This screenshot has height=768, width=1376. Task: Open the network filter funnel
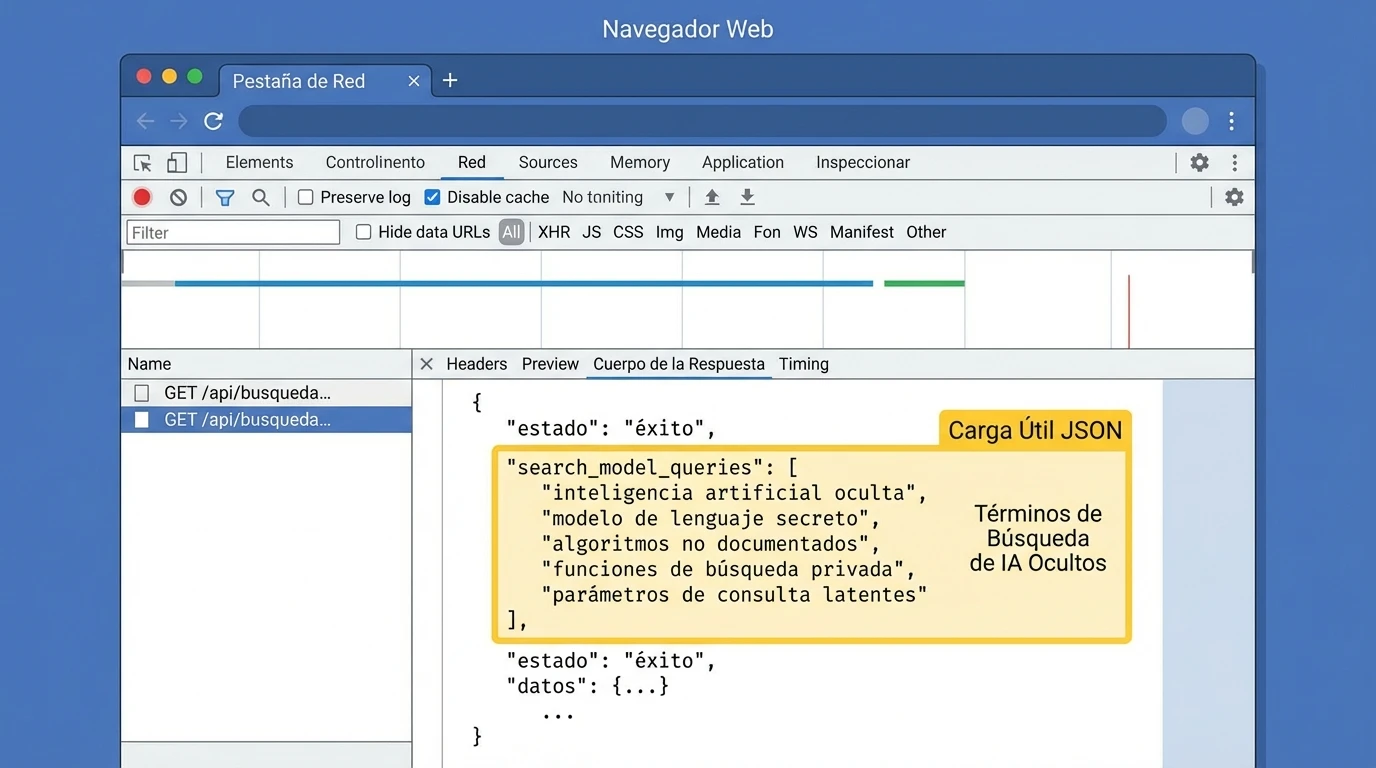tap(224, 197)
